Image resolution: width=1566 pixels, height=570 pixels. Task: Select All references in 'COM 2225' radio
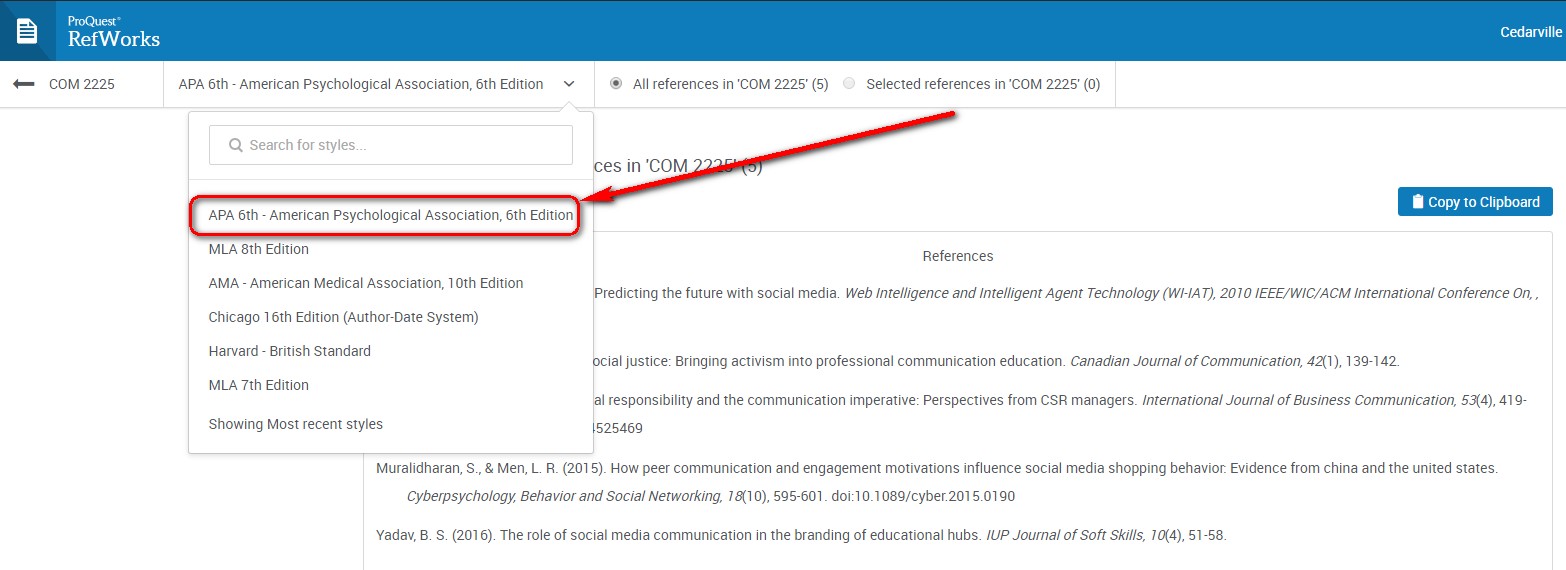[615, 84]
